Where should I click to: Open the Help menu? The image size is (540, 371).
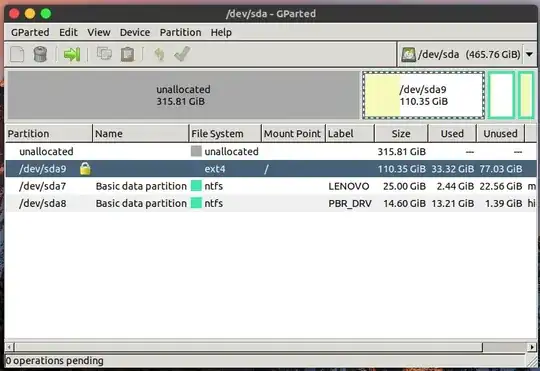pyautogui.click(x=221, y=32)
